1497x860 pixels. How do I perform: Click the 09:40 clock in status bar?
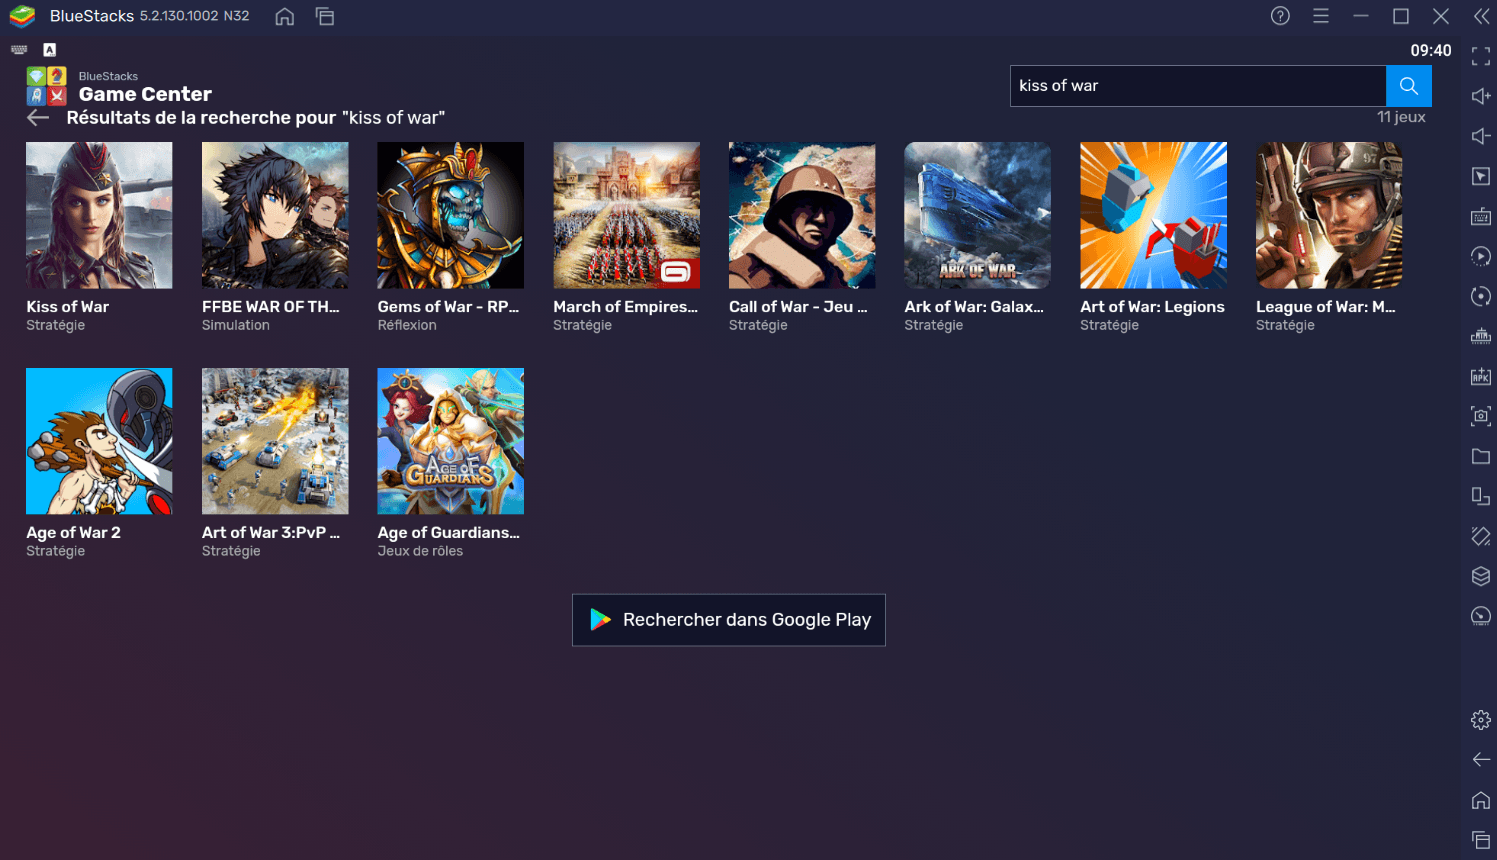click(1431, 50)
